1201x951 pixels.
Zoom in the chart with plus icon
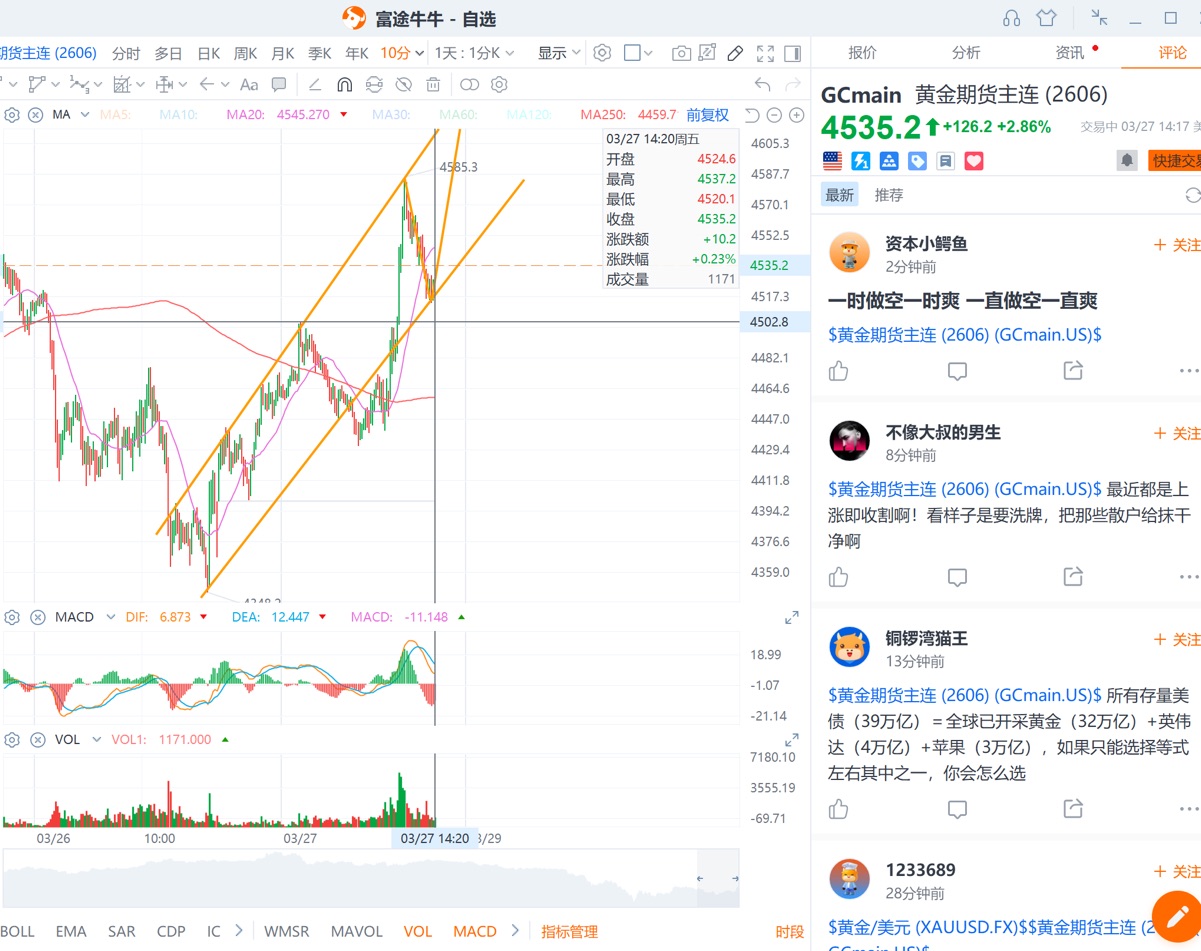(797, 115)
